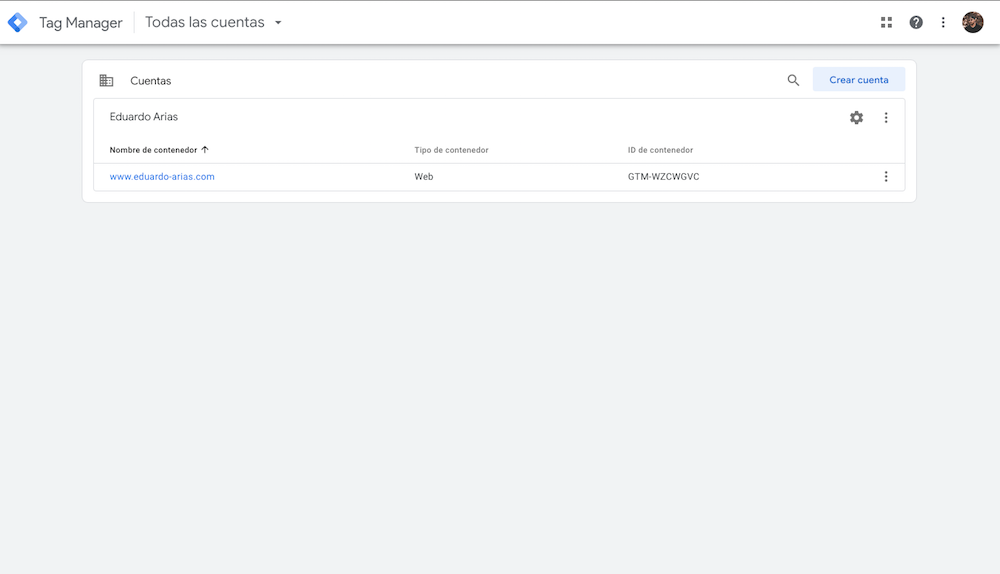
Task: Click the Tipo de contenedor column header
Action: pyautogui.click(x=452, y=150)
